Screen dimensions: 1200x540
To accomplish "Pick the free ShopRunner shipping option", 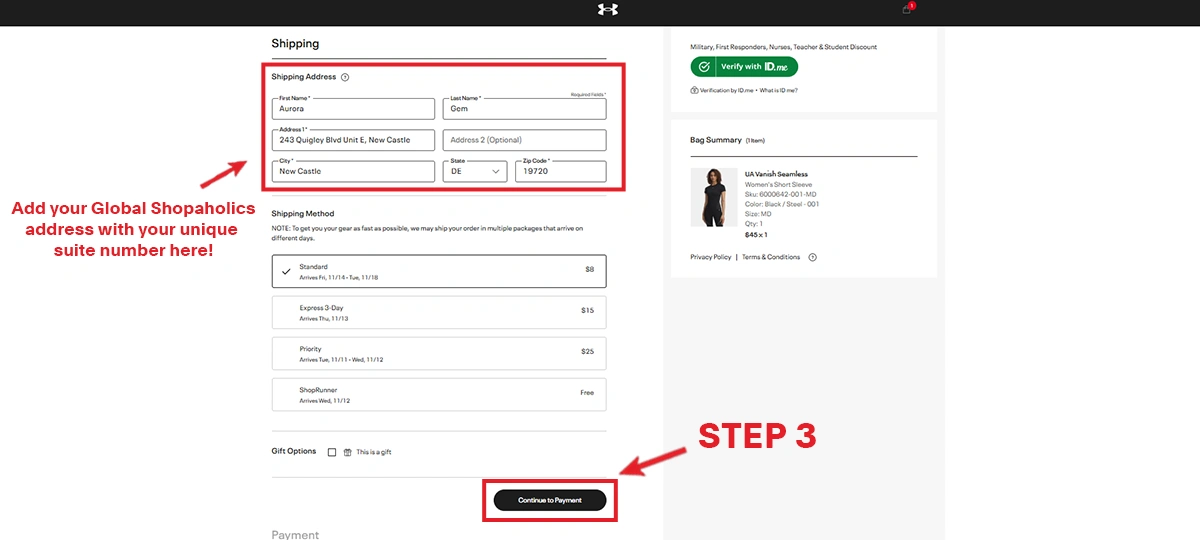I will tap(438, 394).
